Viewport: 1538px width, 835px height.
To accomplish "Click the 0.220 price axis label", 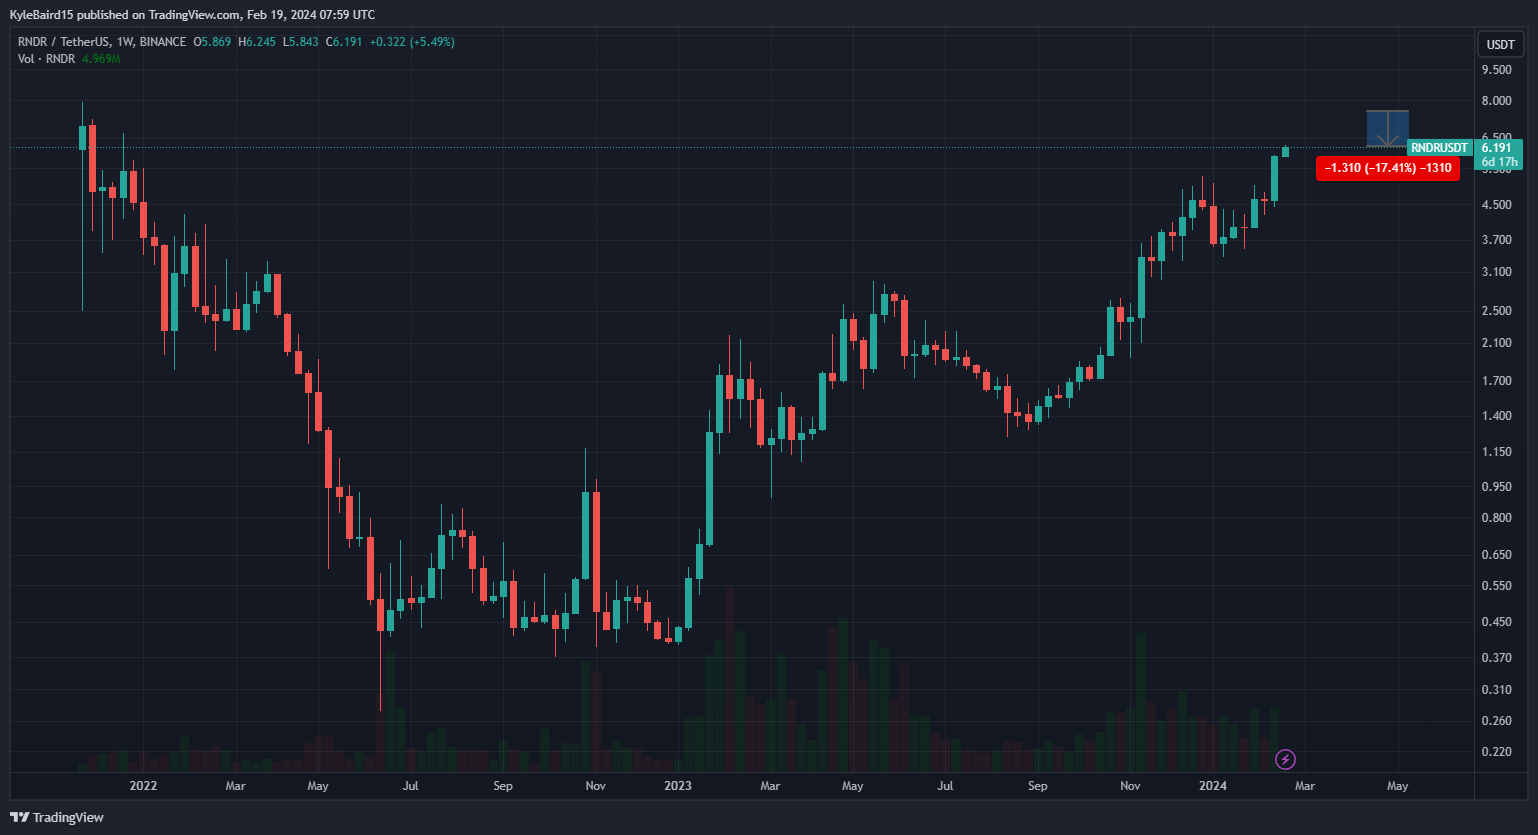I will [x=1497, y=752].
